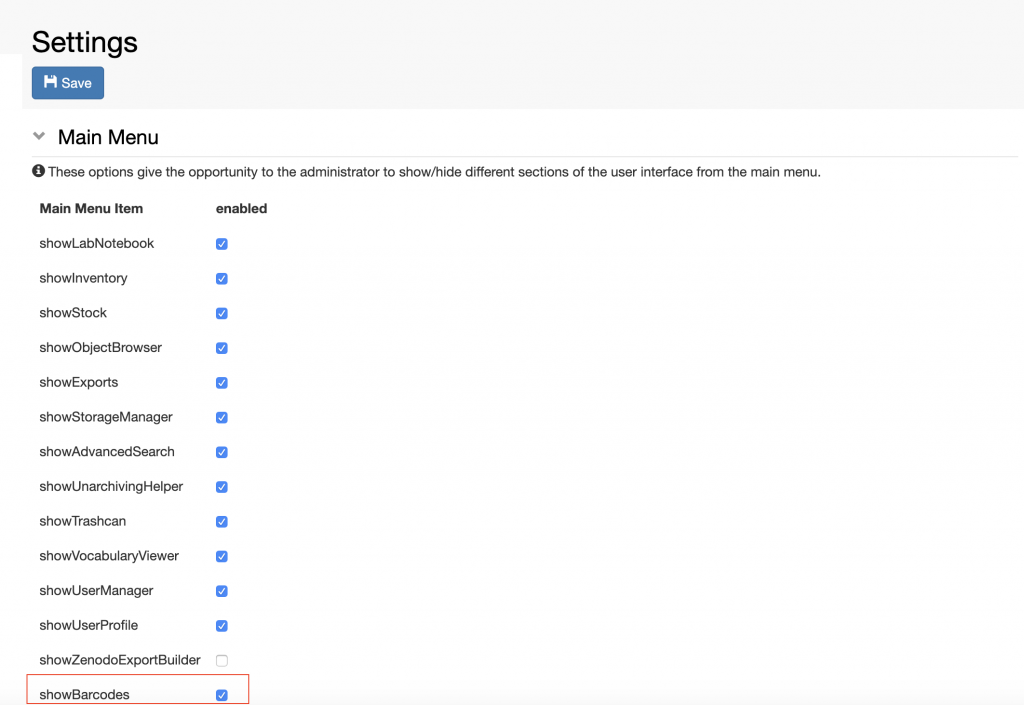Toggle the showStock checkbox off
Image resolution: width=1024 pixels, height=705 pixels.
[x=222, y=313]
